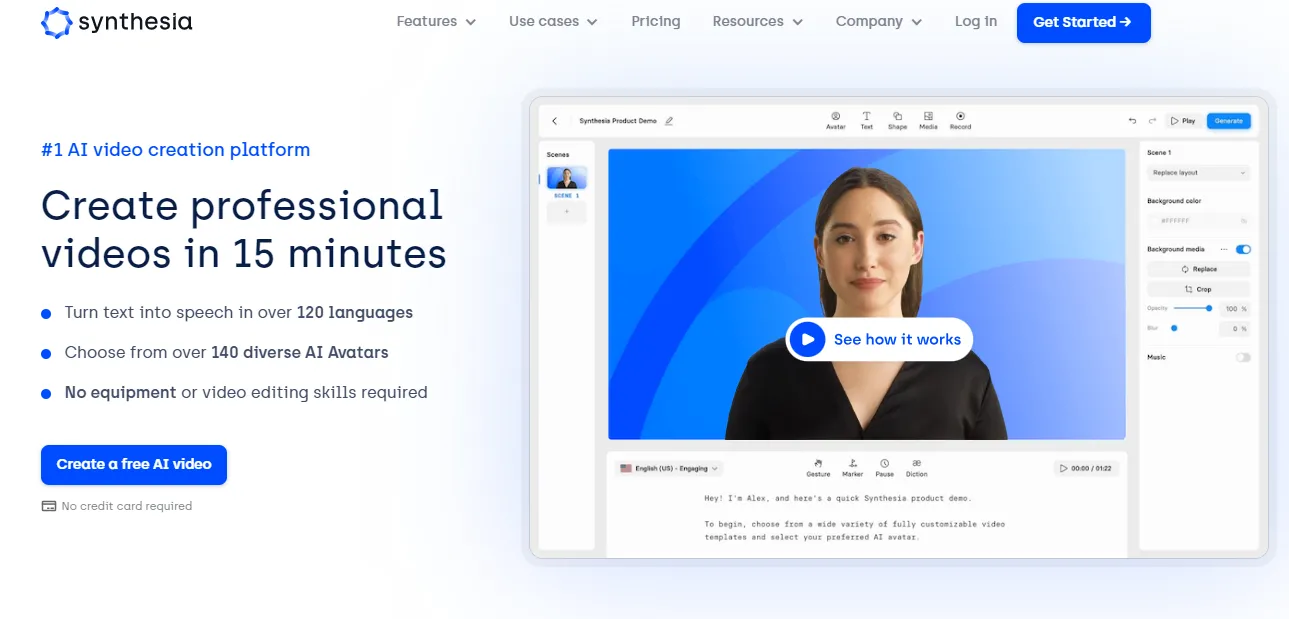Click the Blur 0 % value field
This screenshot has width=1289, height=619.
pyautogui.click(x=1235, y=328)
